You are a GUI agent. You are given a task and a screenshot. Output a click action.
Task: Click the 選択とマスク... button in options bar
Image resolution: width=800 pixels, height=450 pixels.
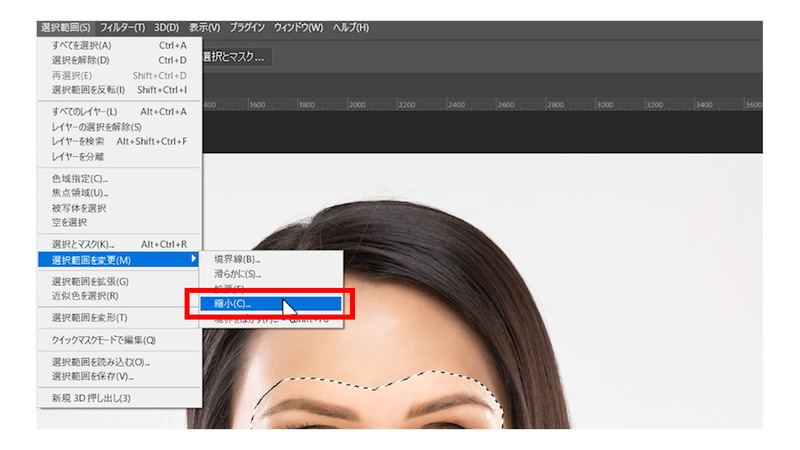tap(236, 57)
